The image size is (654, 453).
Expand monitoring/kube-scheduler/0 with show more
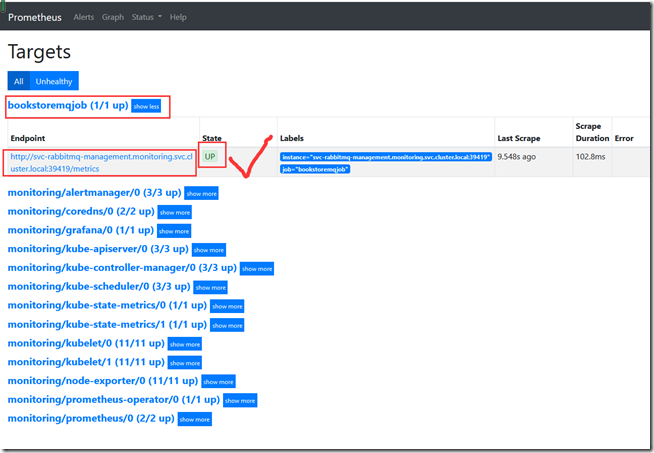click(x=211, y=287)
